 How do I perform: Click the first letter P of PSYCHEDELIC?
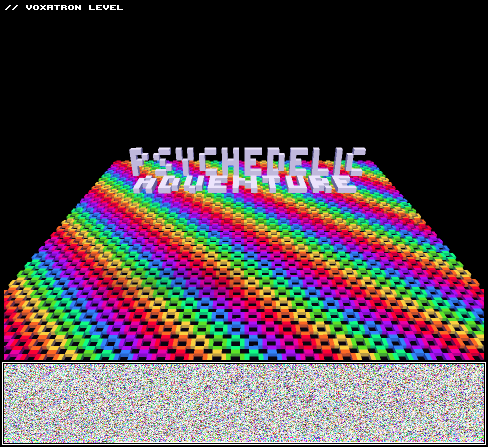(139, 162)
